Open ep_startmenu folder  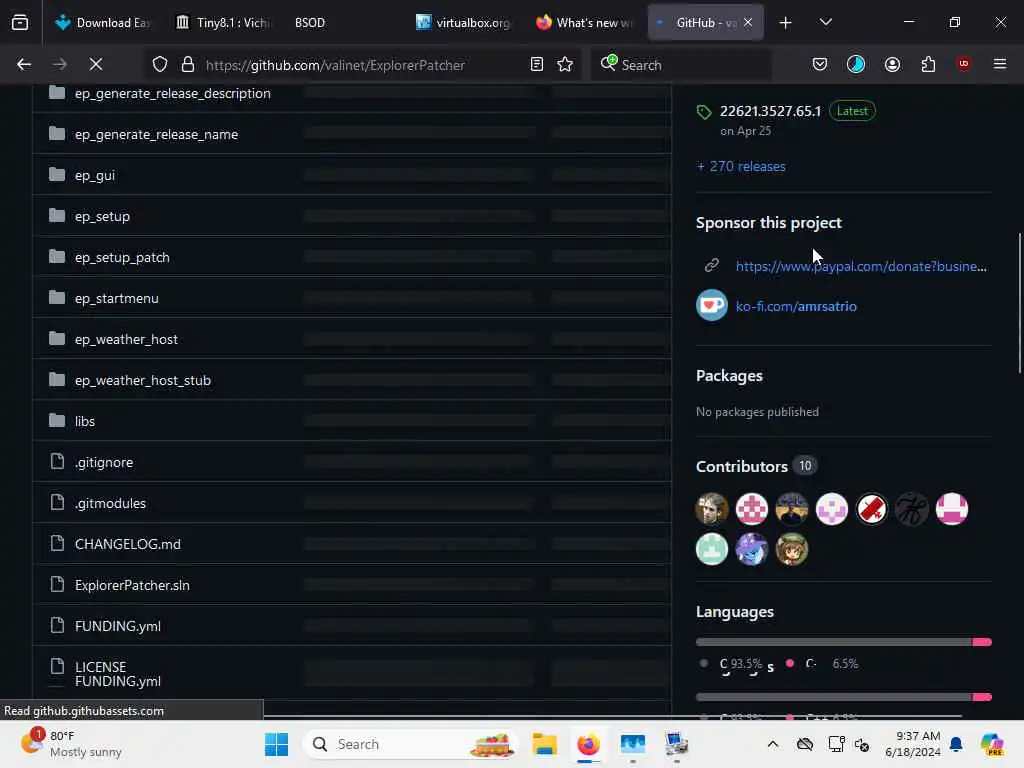pos(116,298)
